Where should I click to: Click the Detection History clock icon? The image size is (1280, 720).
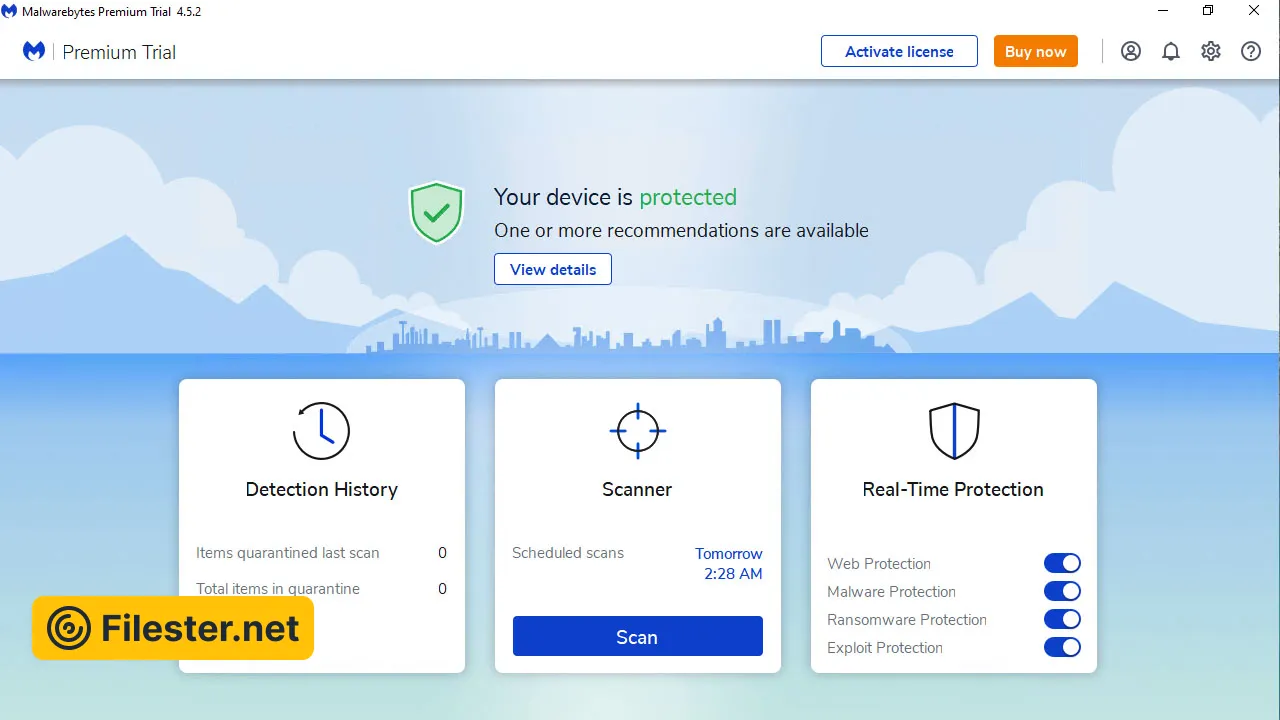(x=321, y=431)
